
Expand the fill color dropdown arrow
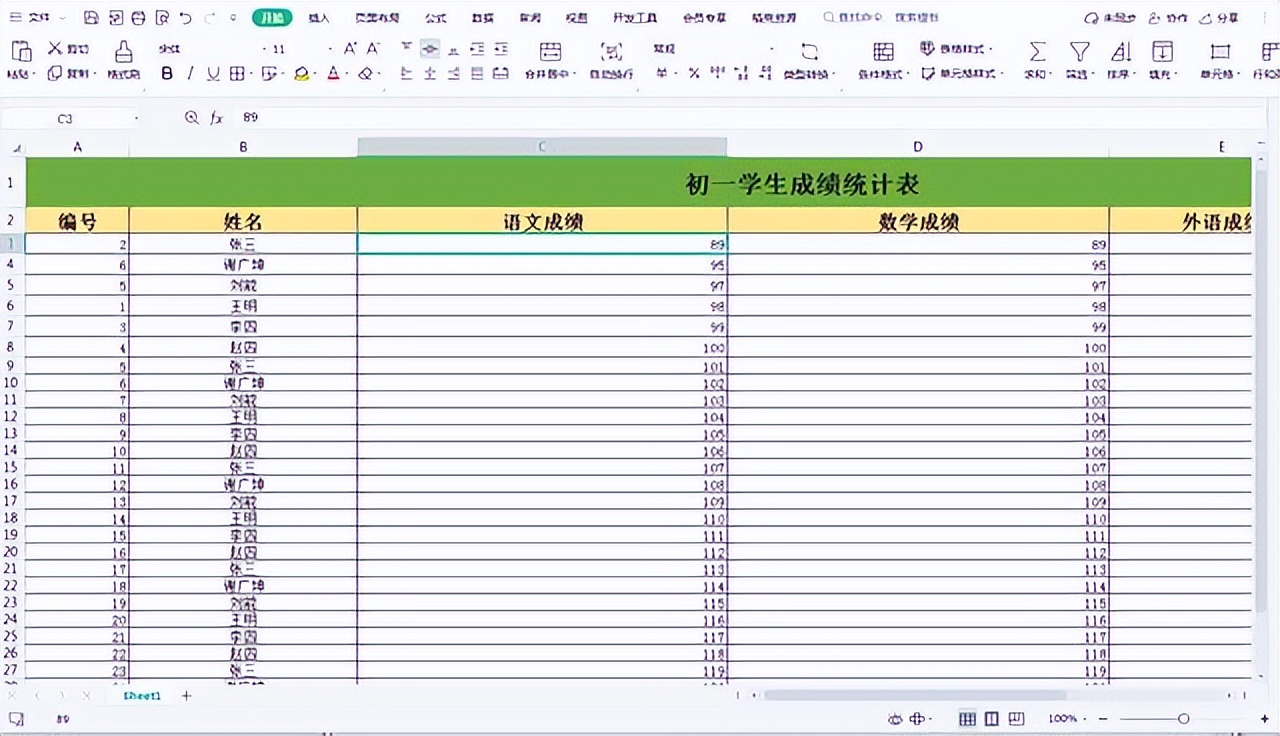click(x=313, y=74)
